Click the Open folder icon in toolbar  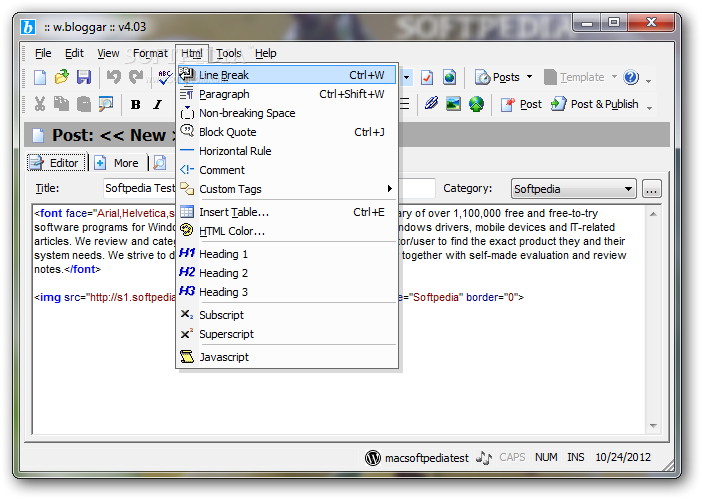pos(62,77)
